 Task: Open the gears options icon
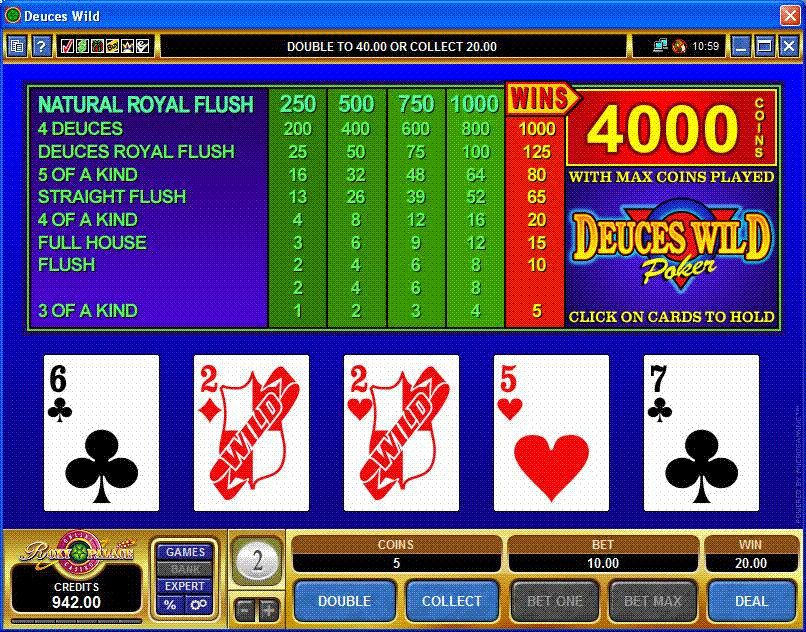coord(199,605)
